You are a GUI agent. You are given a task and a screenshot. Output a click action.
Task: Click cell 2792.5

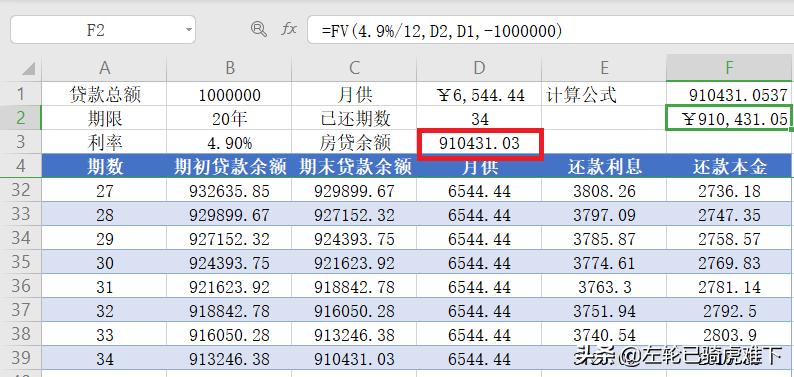tap(729, 311)
